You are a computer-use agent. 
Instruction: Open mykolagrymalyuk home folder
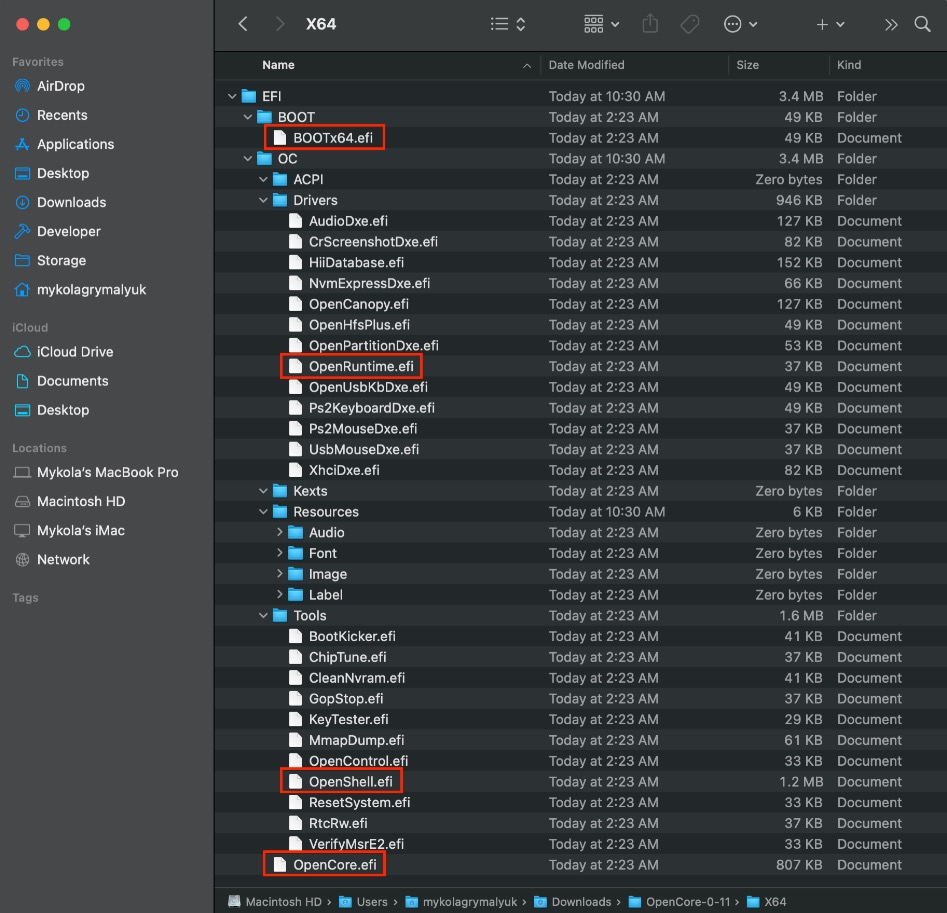coord(80,289)
